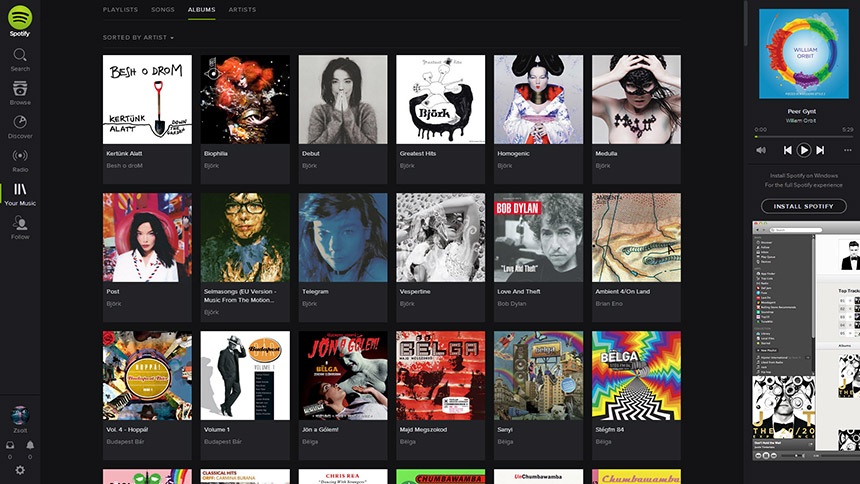Go to the Discover section
Image resolution: width=860 pixels, height=484 pixels.
pos(20,127)
